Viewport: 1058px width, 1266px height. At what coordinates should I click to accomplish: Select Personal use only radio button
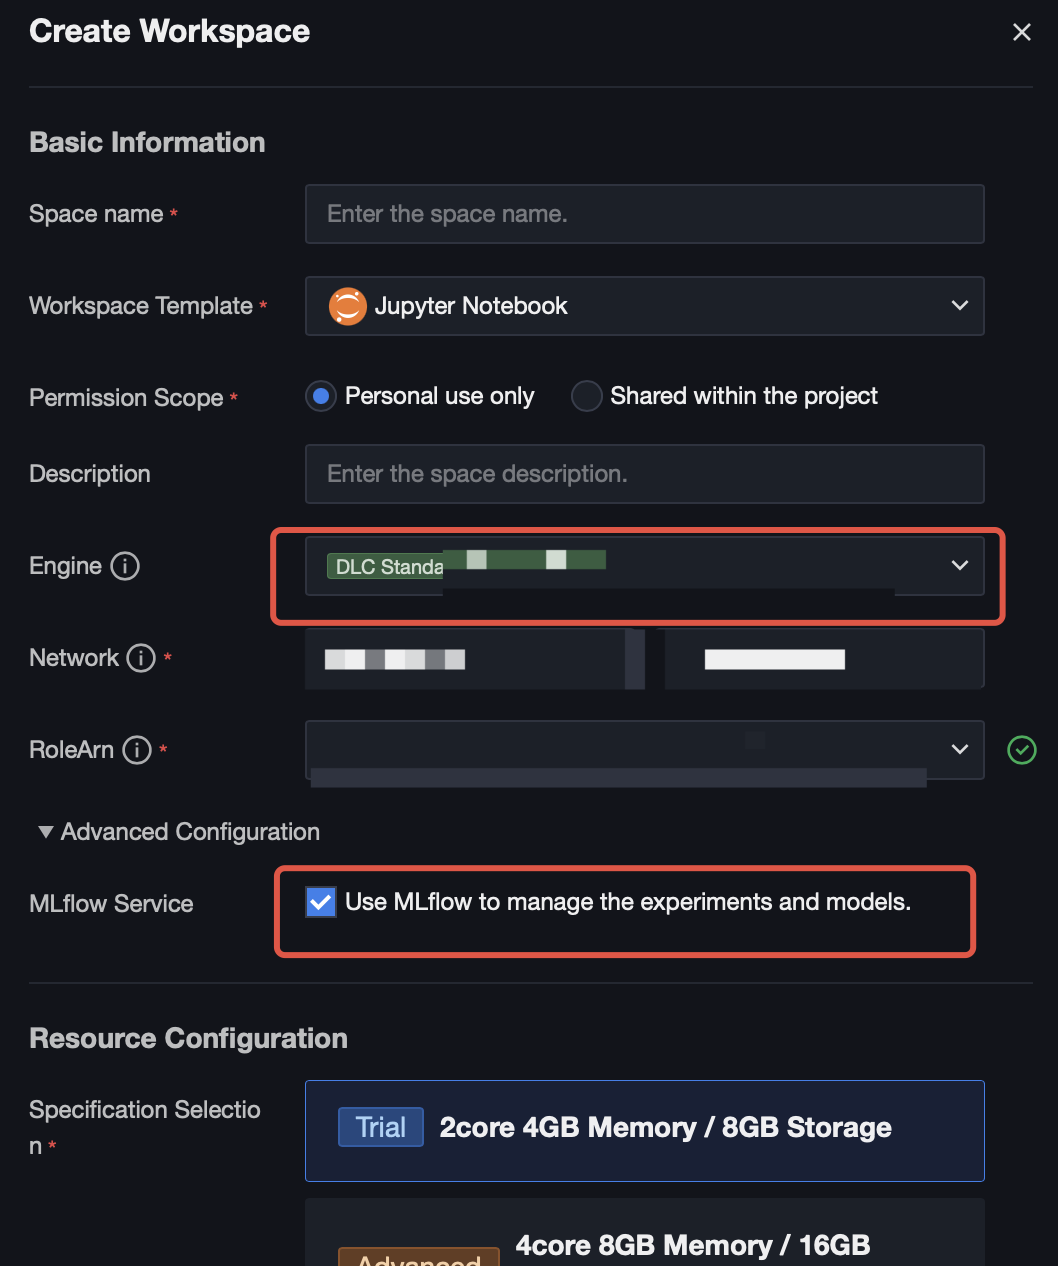(321, 396)
